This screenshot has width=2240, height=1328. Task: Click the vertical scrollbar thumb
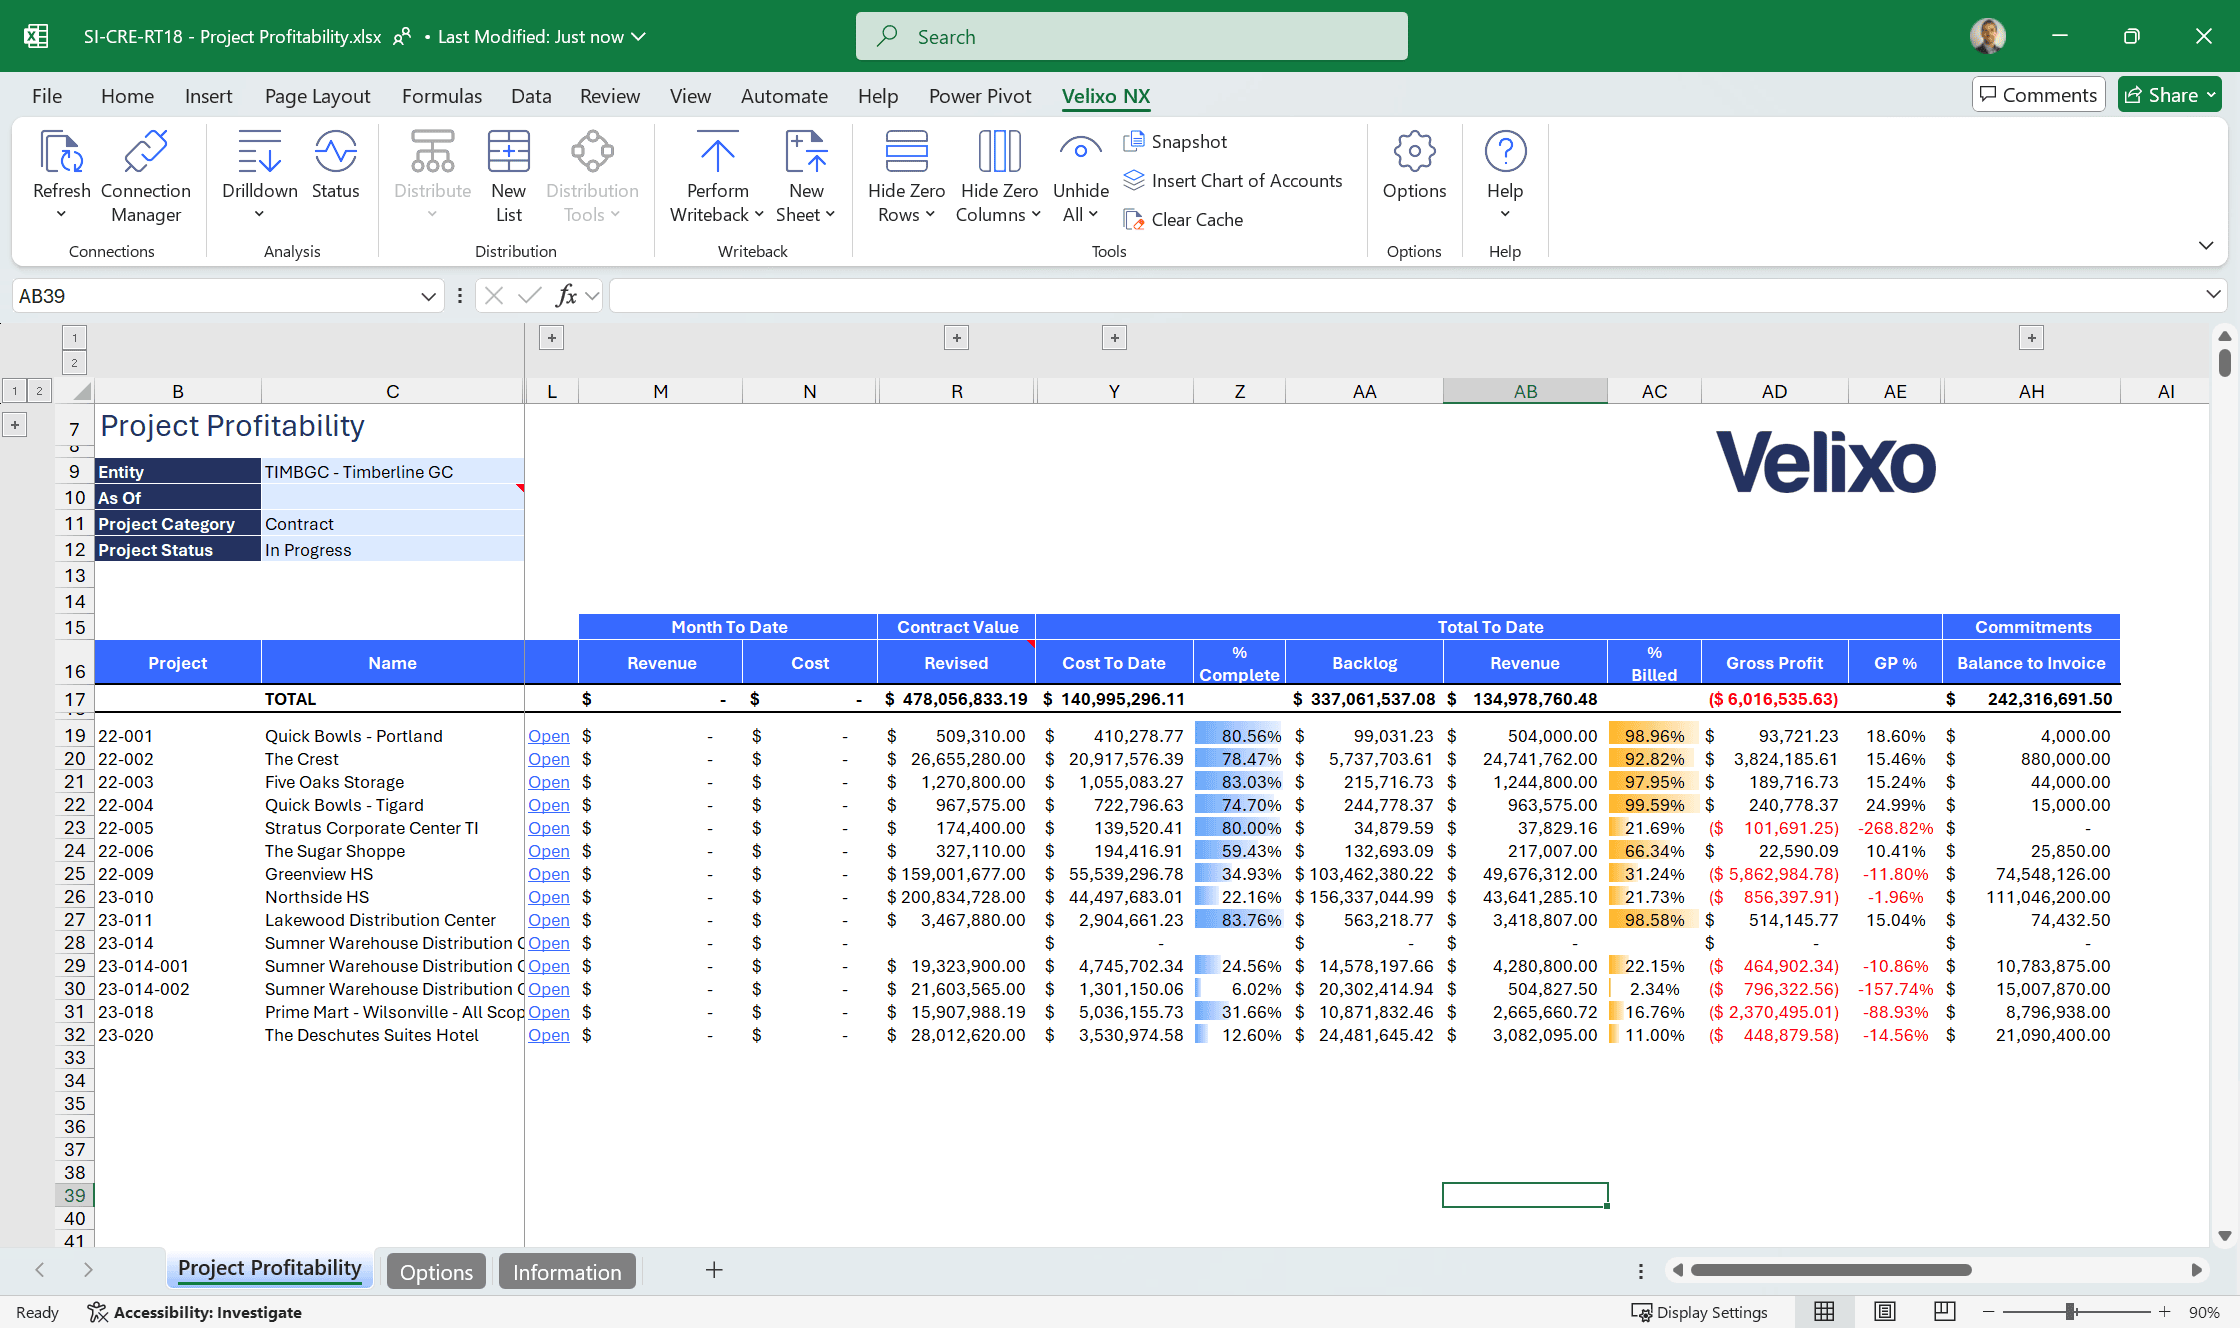tap(2224, 362)
